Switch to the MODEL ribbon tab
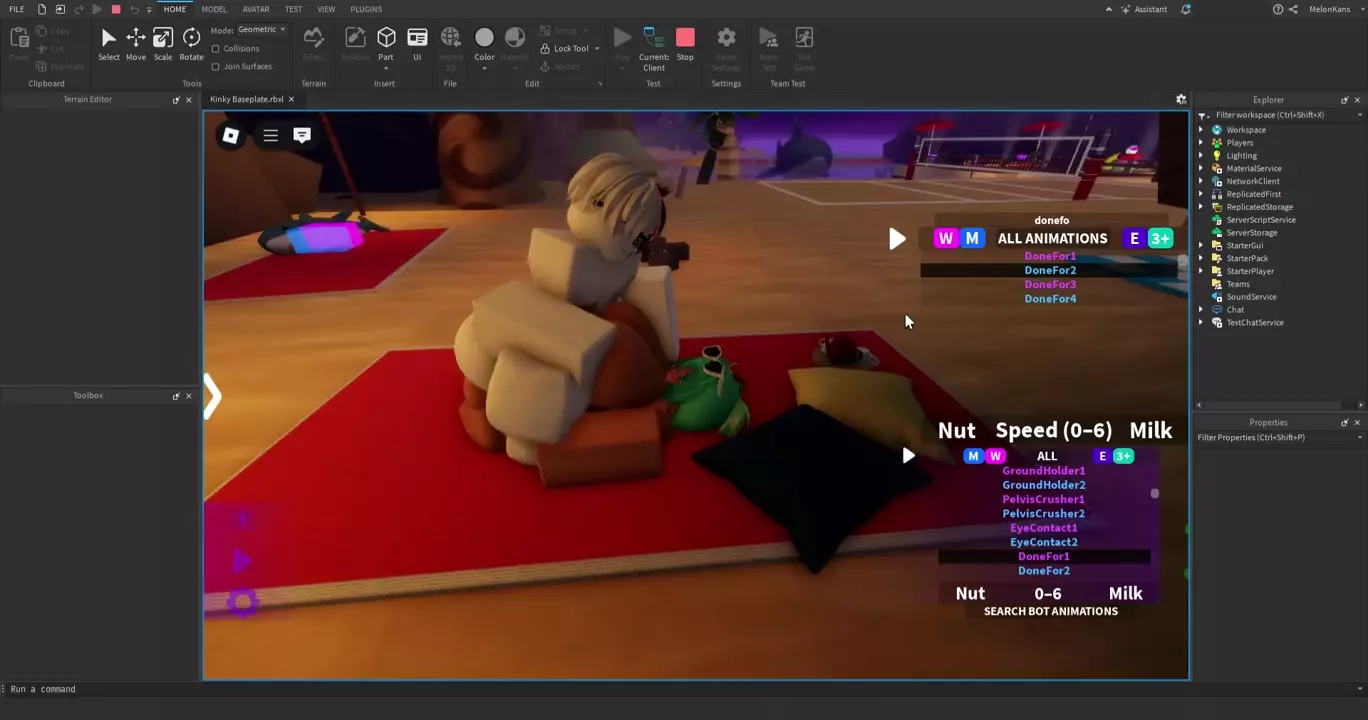 pos(214,9)
